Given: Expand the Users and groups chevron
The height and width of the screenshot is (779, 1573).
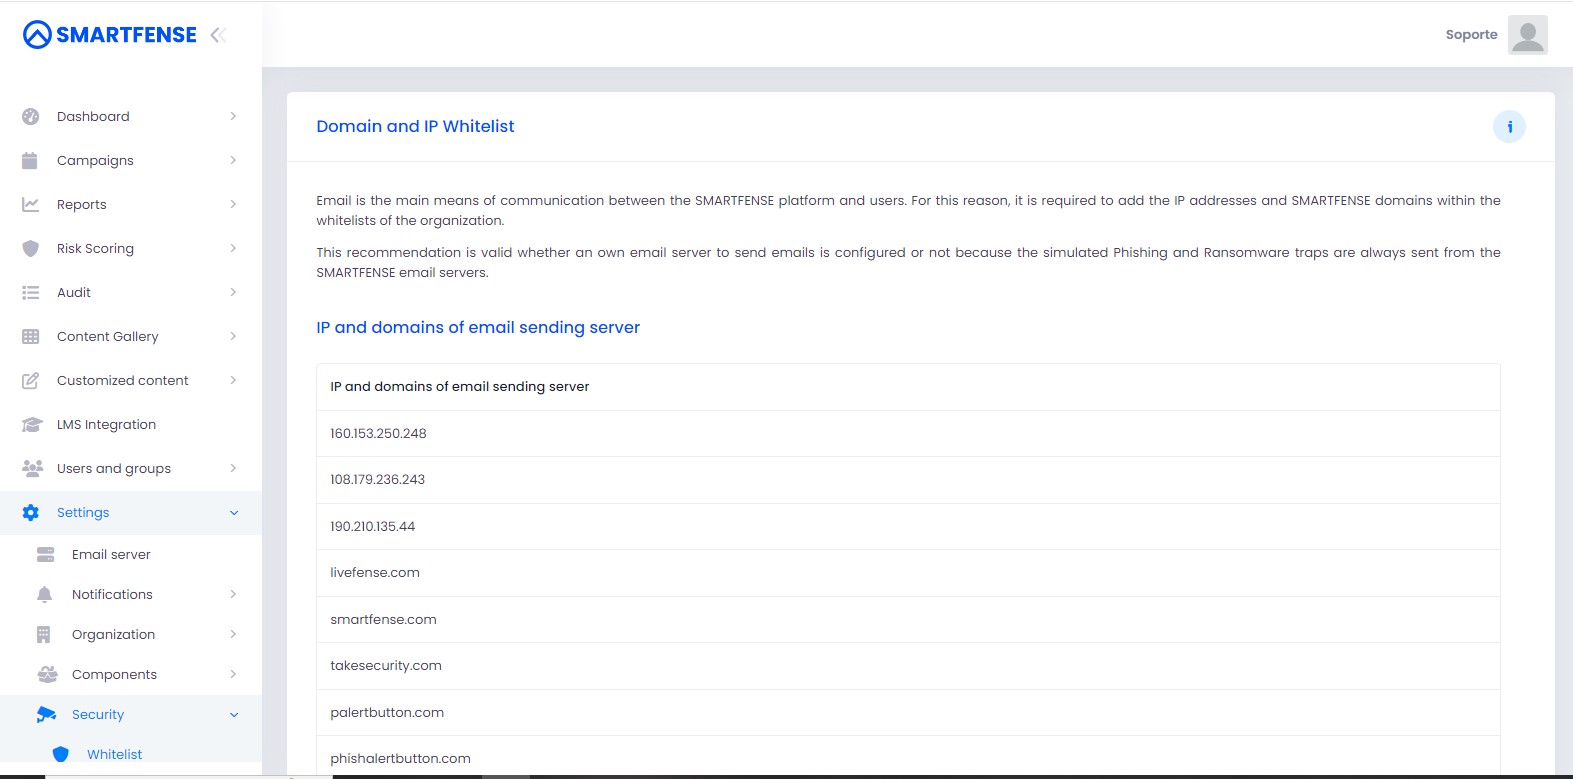Looking at the screenshot, I should pos(233,468).
